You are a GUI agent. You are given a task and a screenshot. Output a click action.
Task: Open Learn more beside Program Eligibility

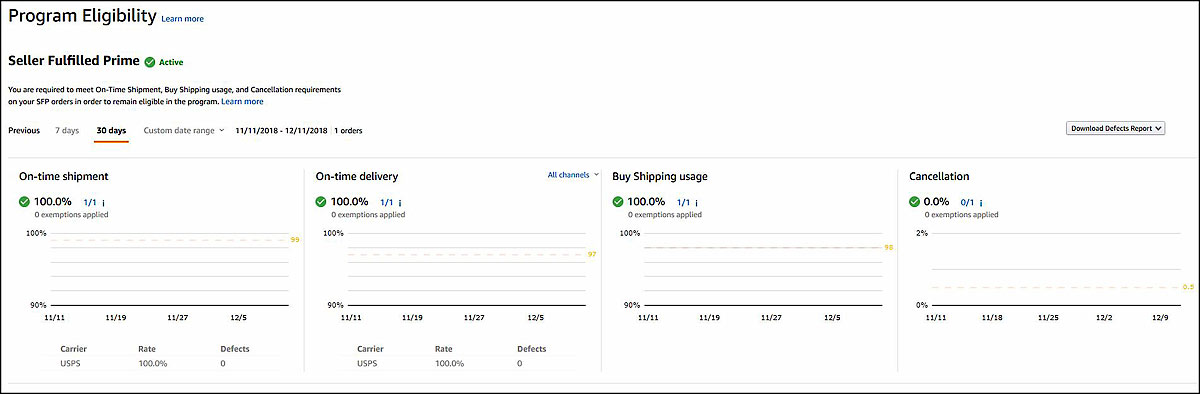[182, 19]
